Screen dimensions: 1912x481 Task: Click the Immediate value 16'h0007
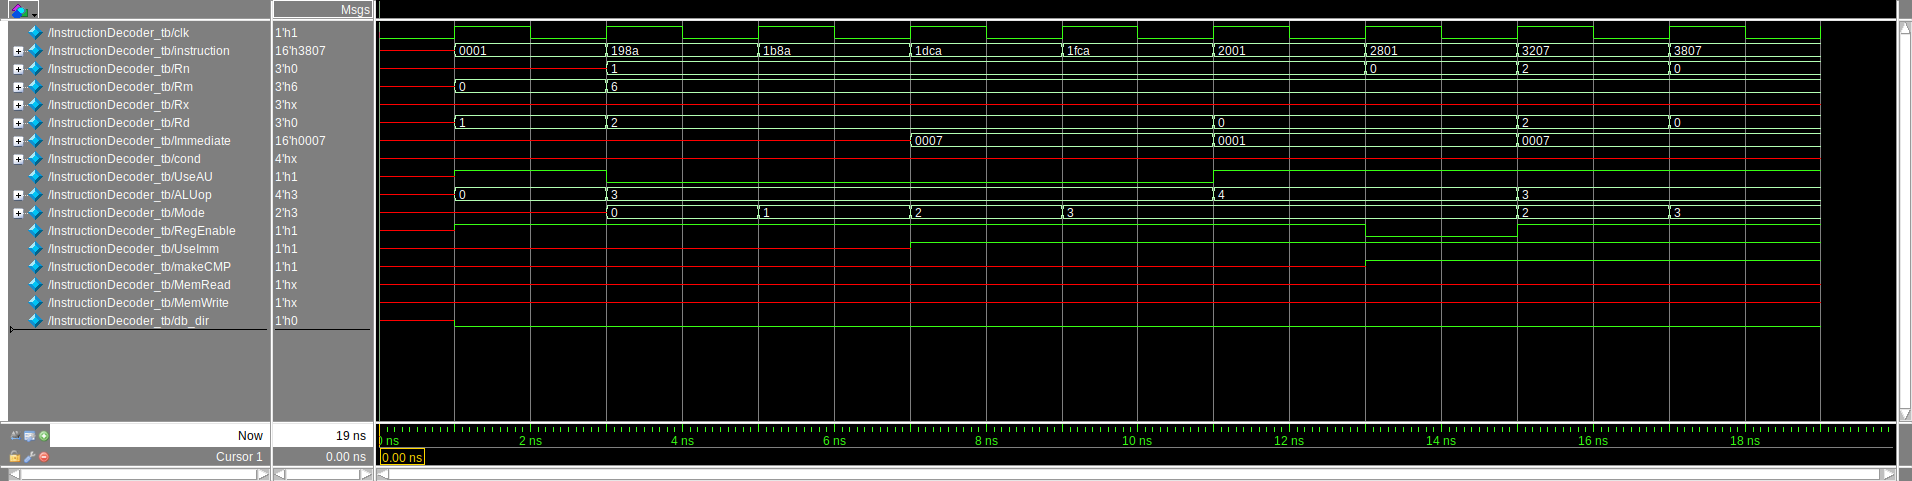(300, 141)
